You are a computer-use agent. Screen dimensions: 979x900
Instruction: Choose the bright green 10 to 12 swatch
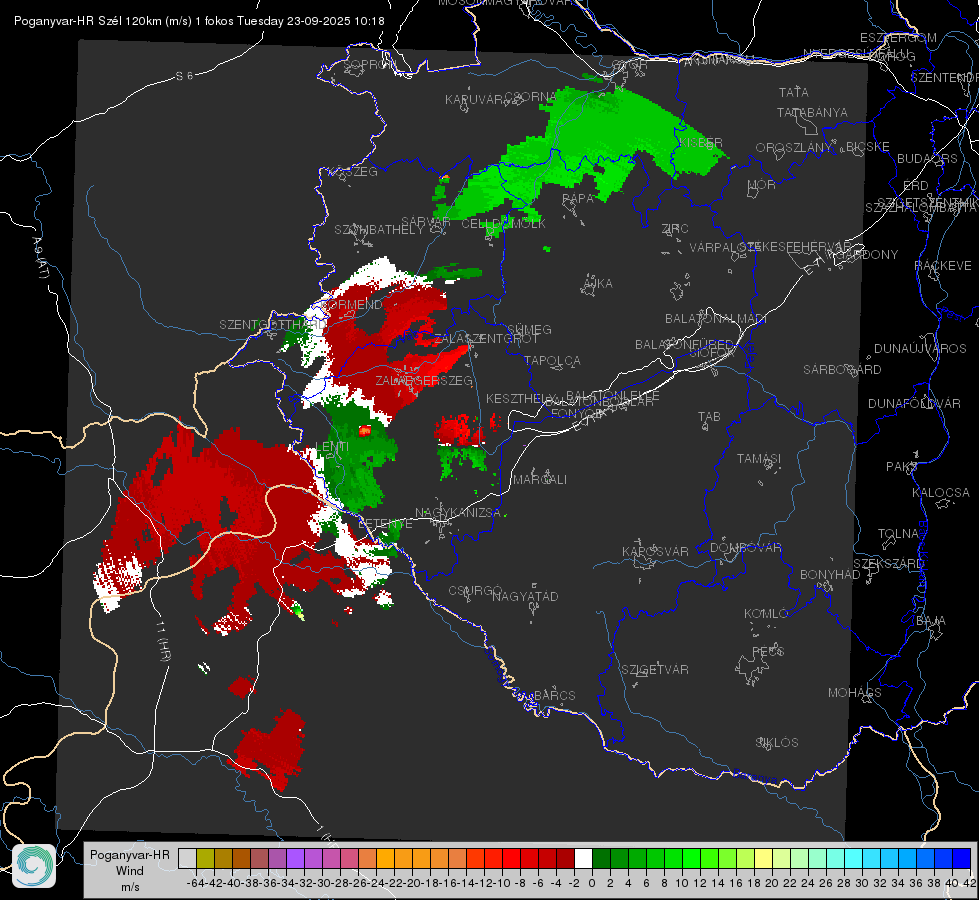(691, 858)
